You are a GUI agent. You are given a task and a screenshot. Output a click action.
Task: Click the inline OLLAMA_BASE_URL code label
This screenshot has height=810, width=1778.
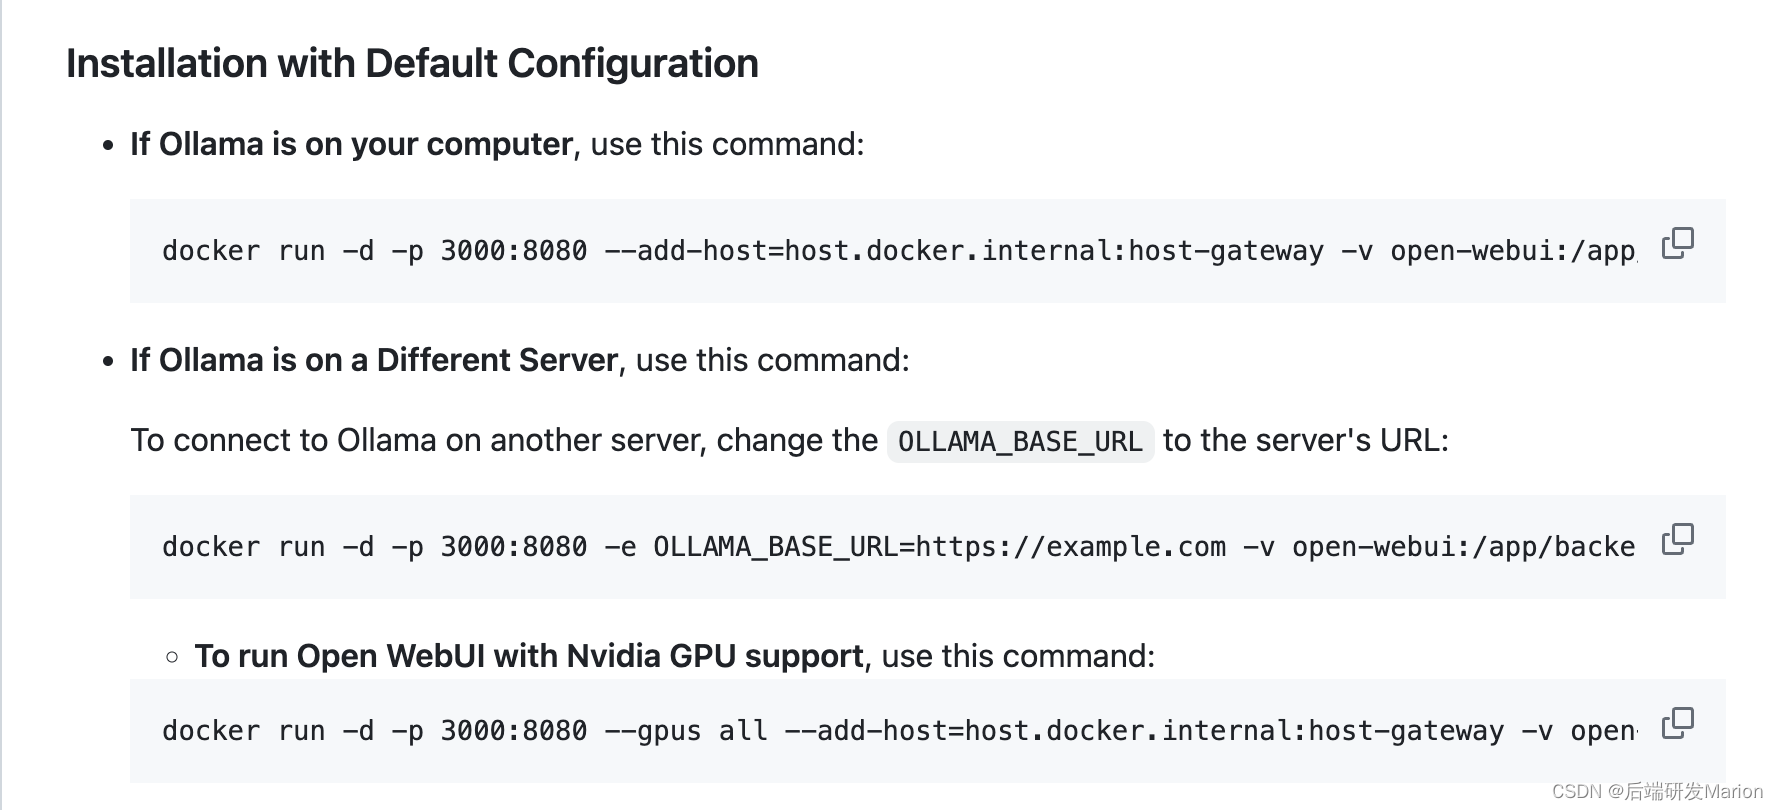(x=1020, y=441)
